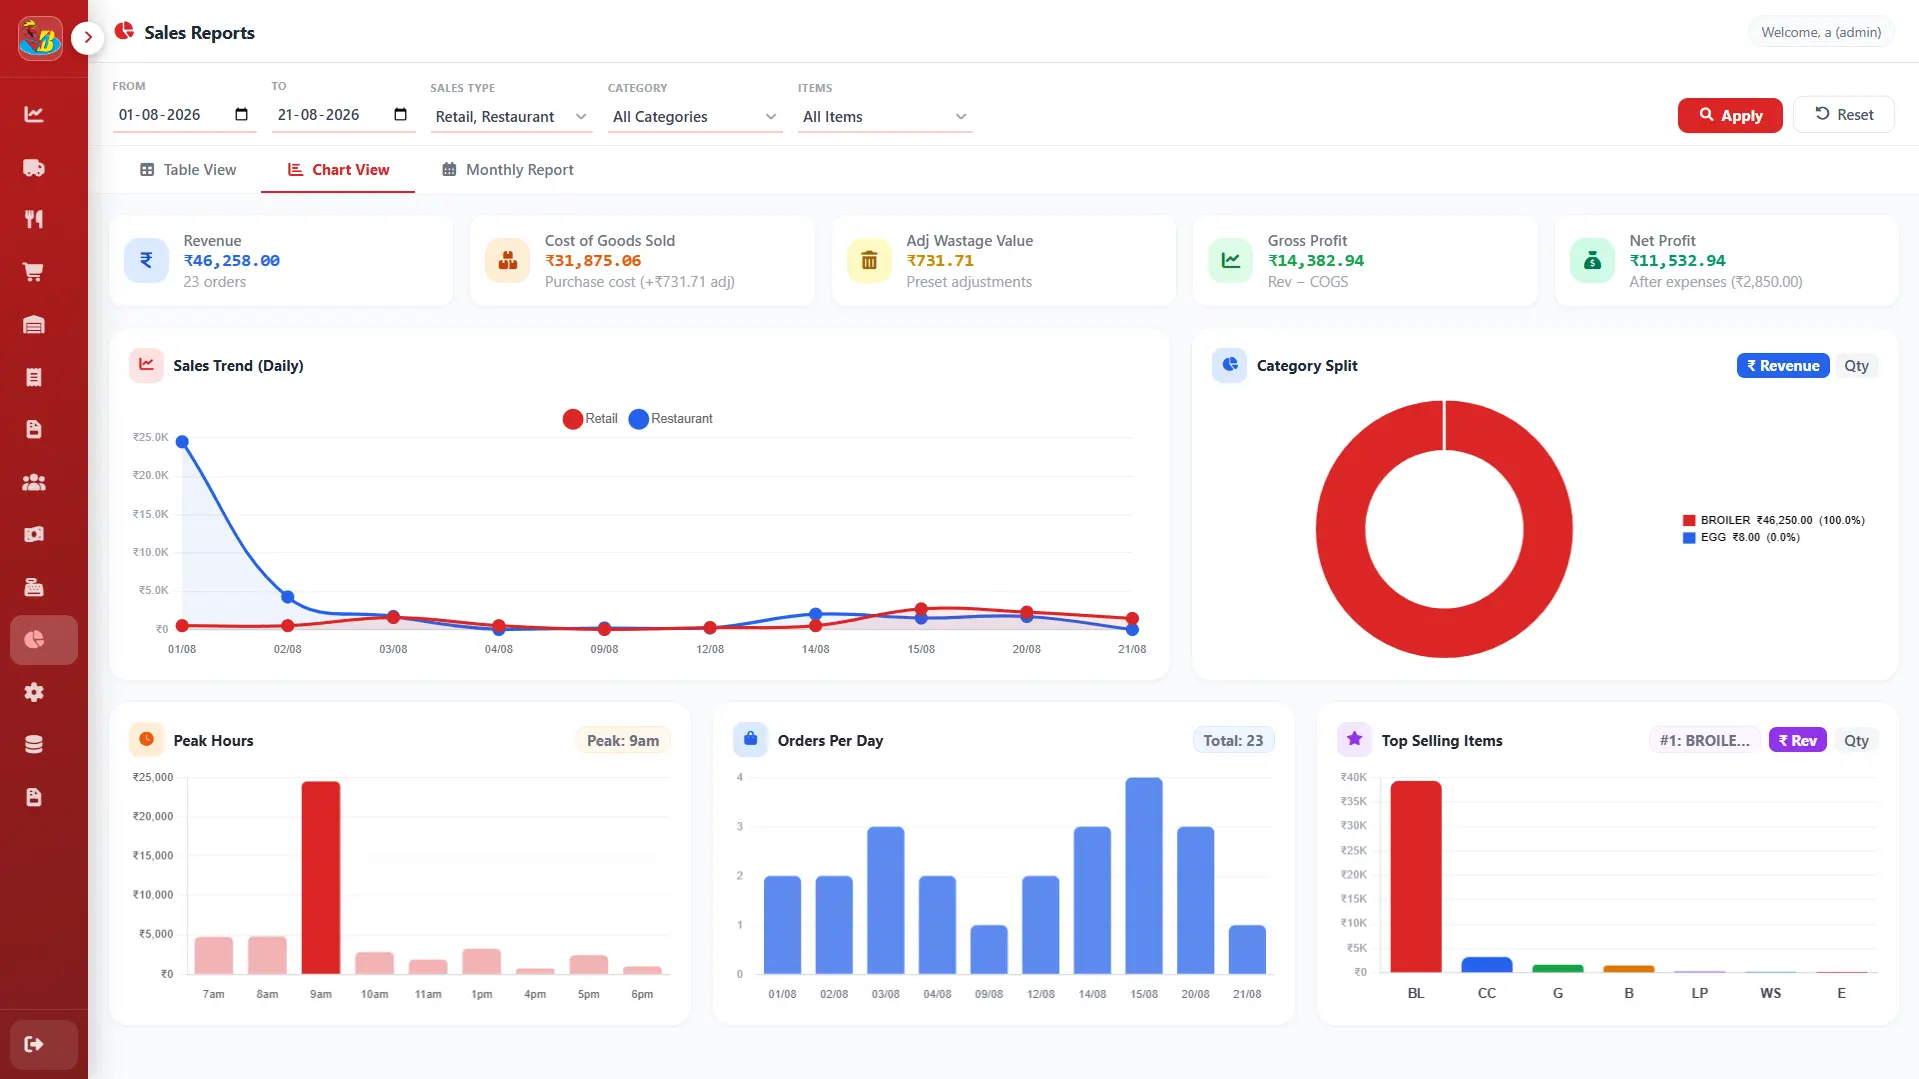Open the delivery truck sidebar icon
This screenshot has height=1079, width=1919.
click(x=34, y=167)
